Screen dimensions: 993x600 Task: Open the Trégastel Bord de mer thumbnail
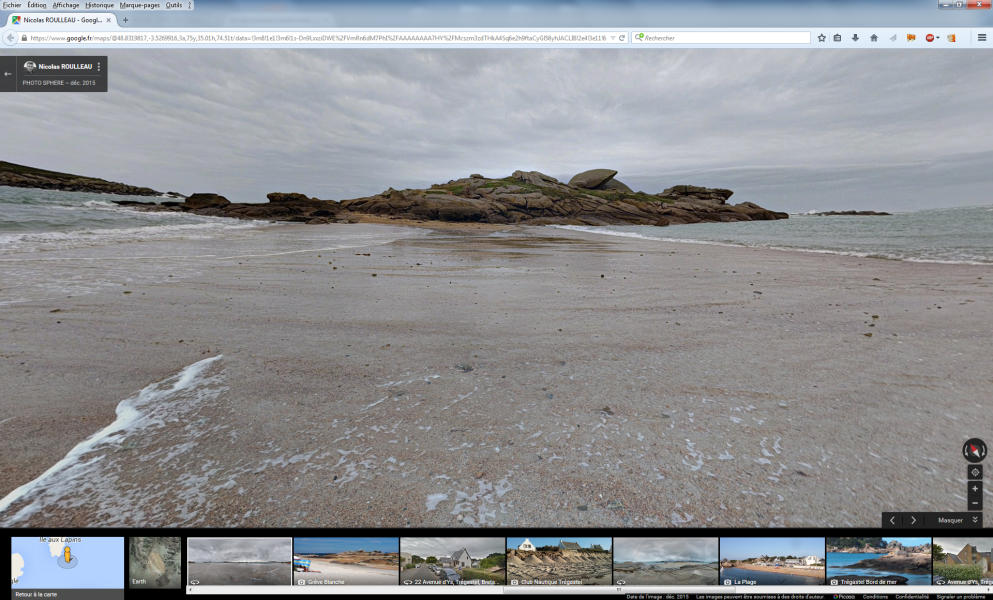(x=878, y=562)
